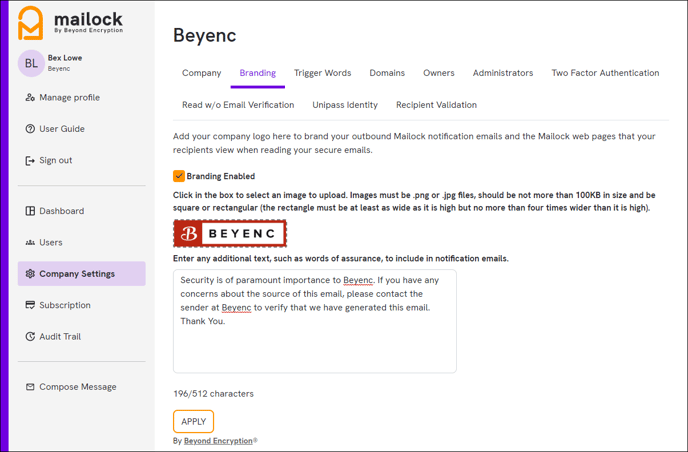This screenshot has height=452, width=688.
Task: Open the Users page label
Action: point(51,243)
